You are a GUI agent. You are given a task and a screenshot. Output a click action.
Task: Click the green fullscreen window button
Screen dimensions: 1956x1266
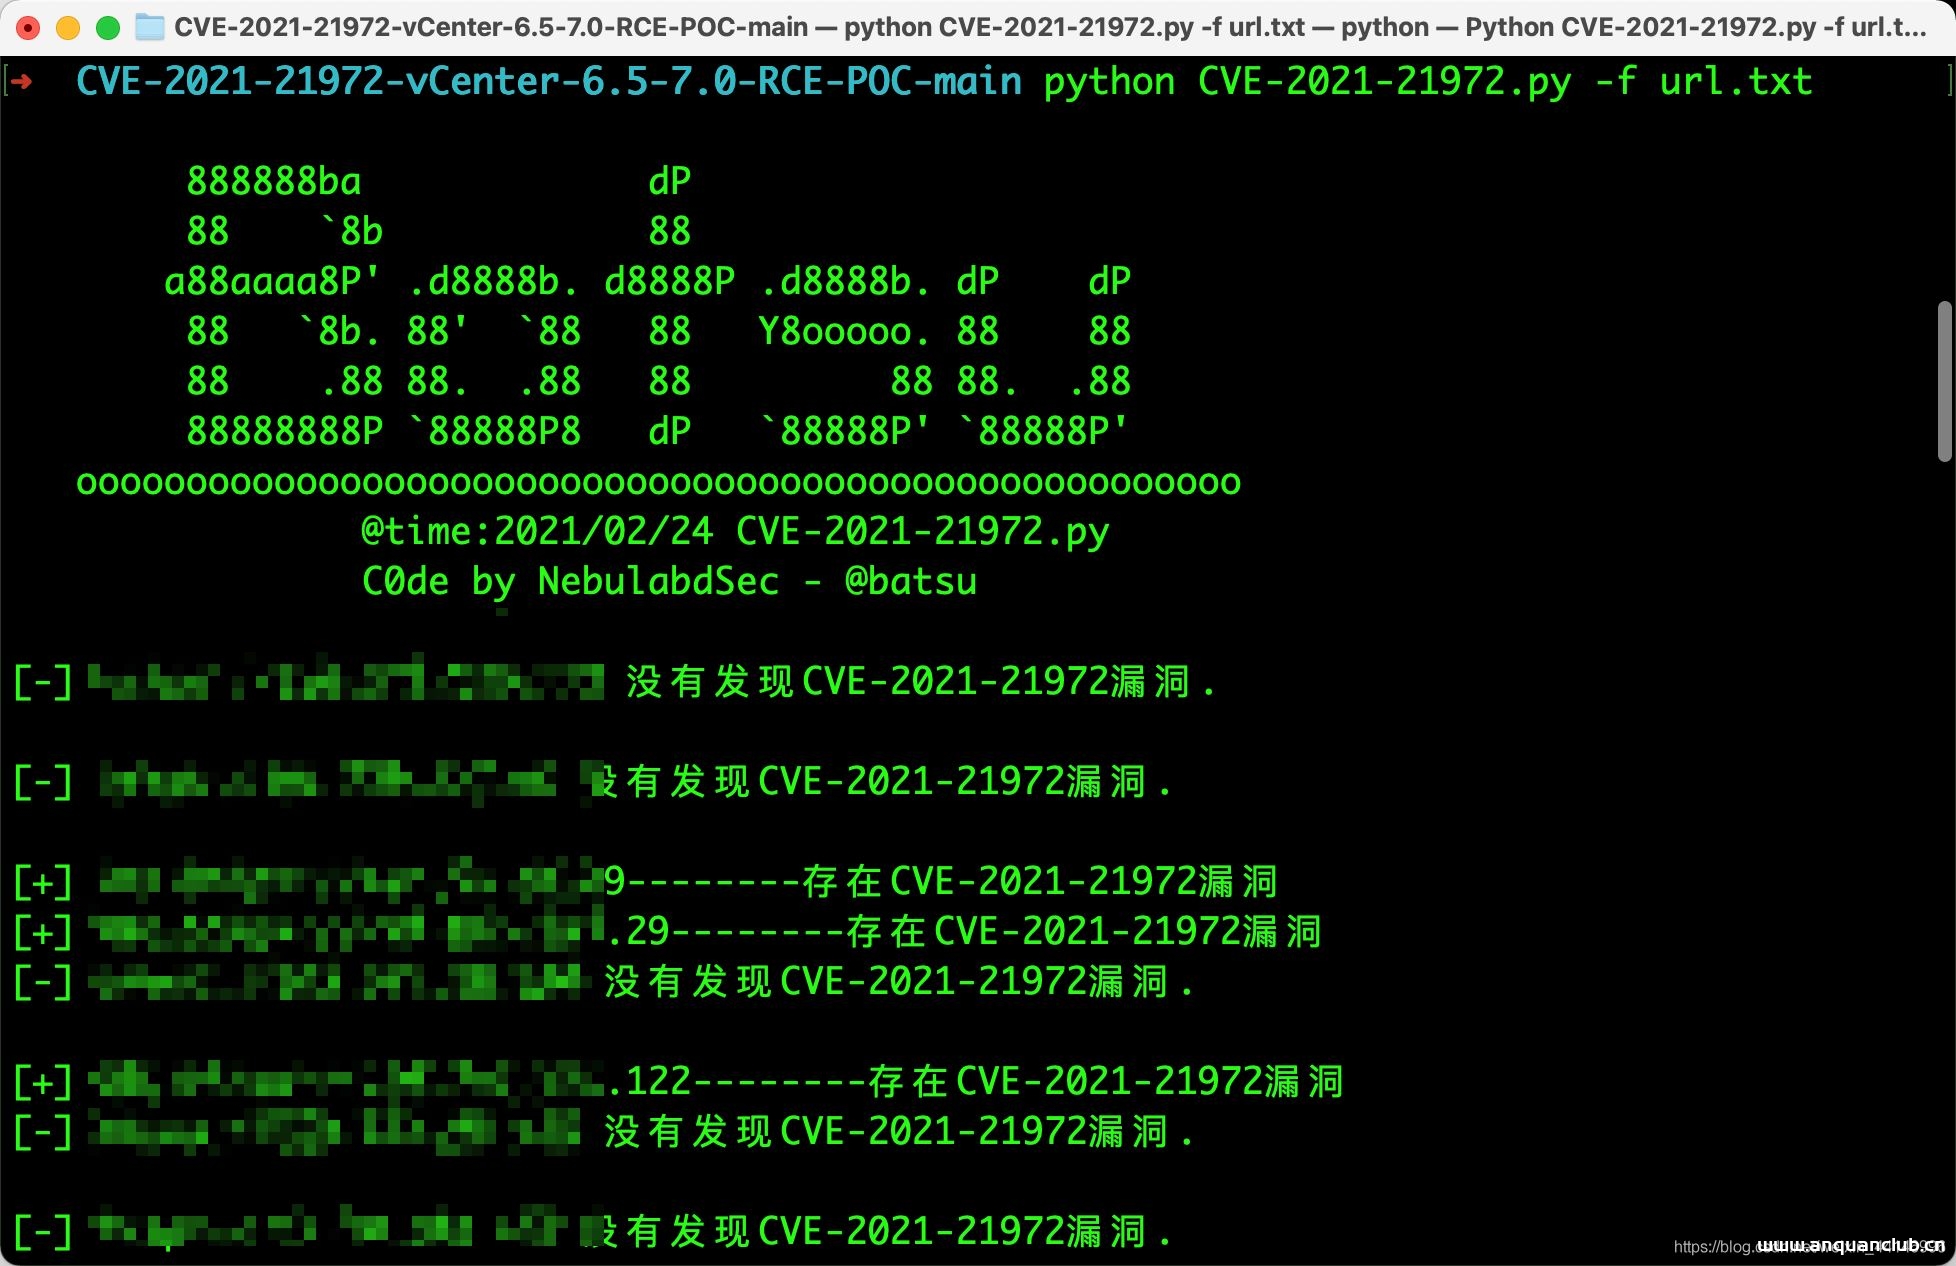click(x=108, y=28)
